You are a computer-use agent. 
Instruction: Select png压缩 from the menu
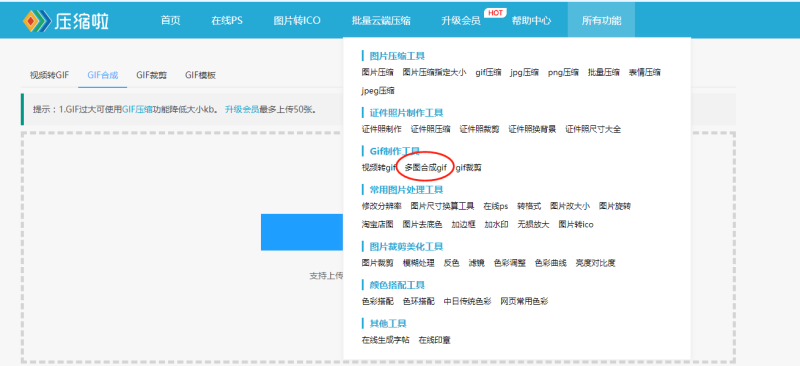point(563,72)
